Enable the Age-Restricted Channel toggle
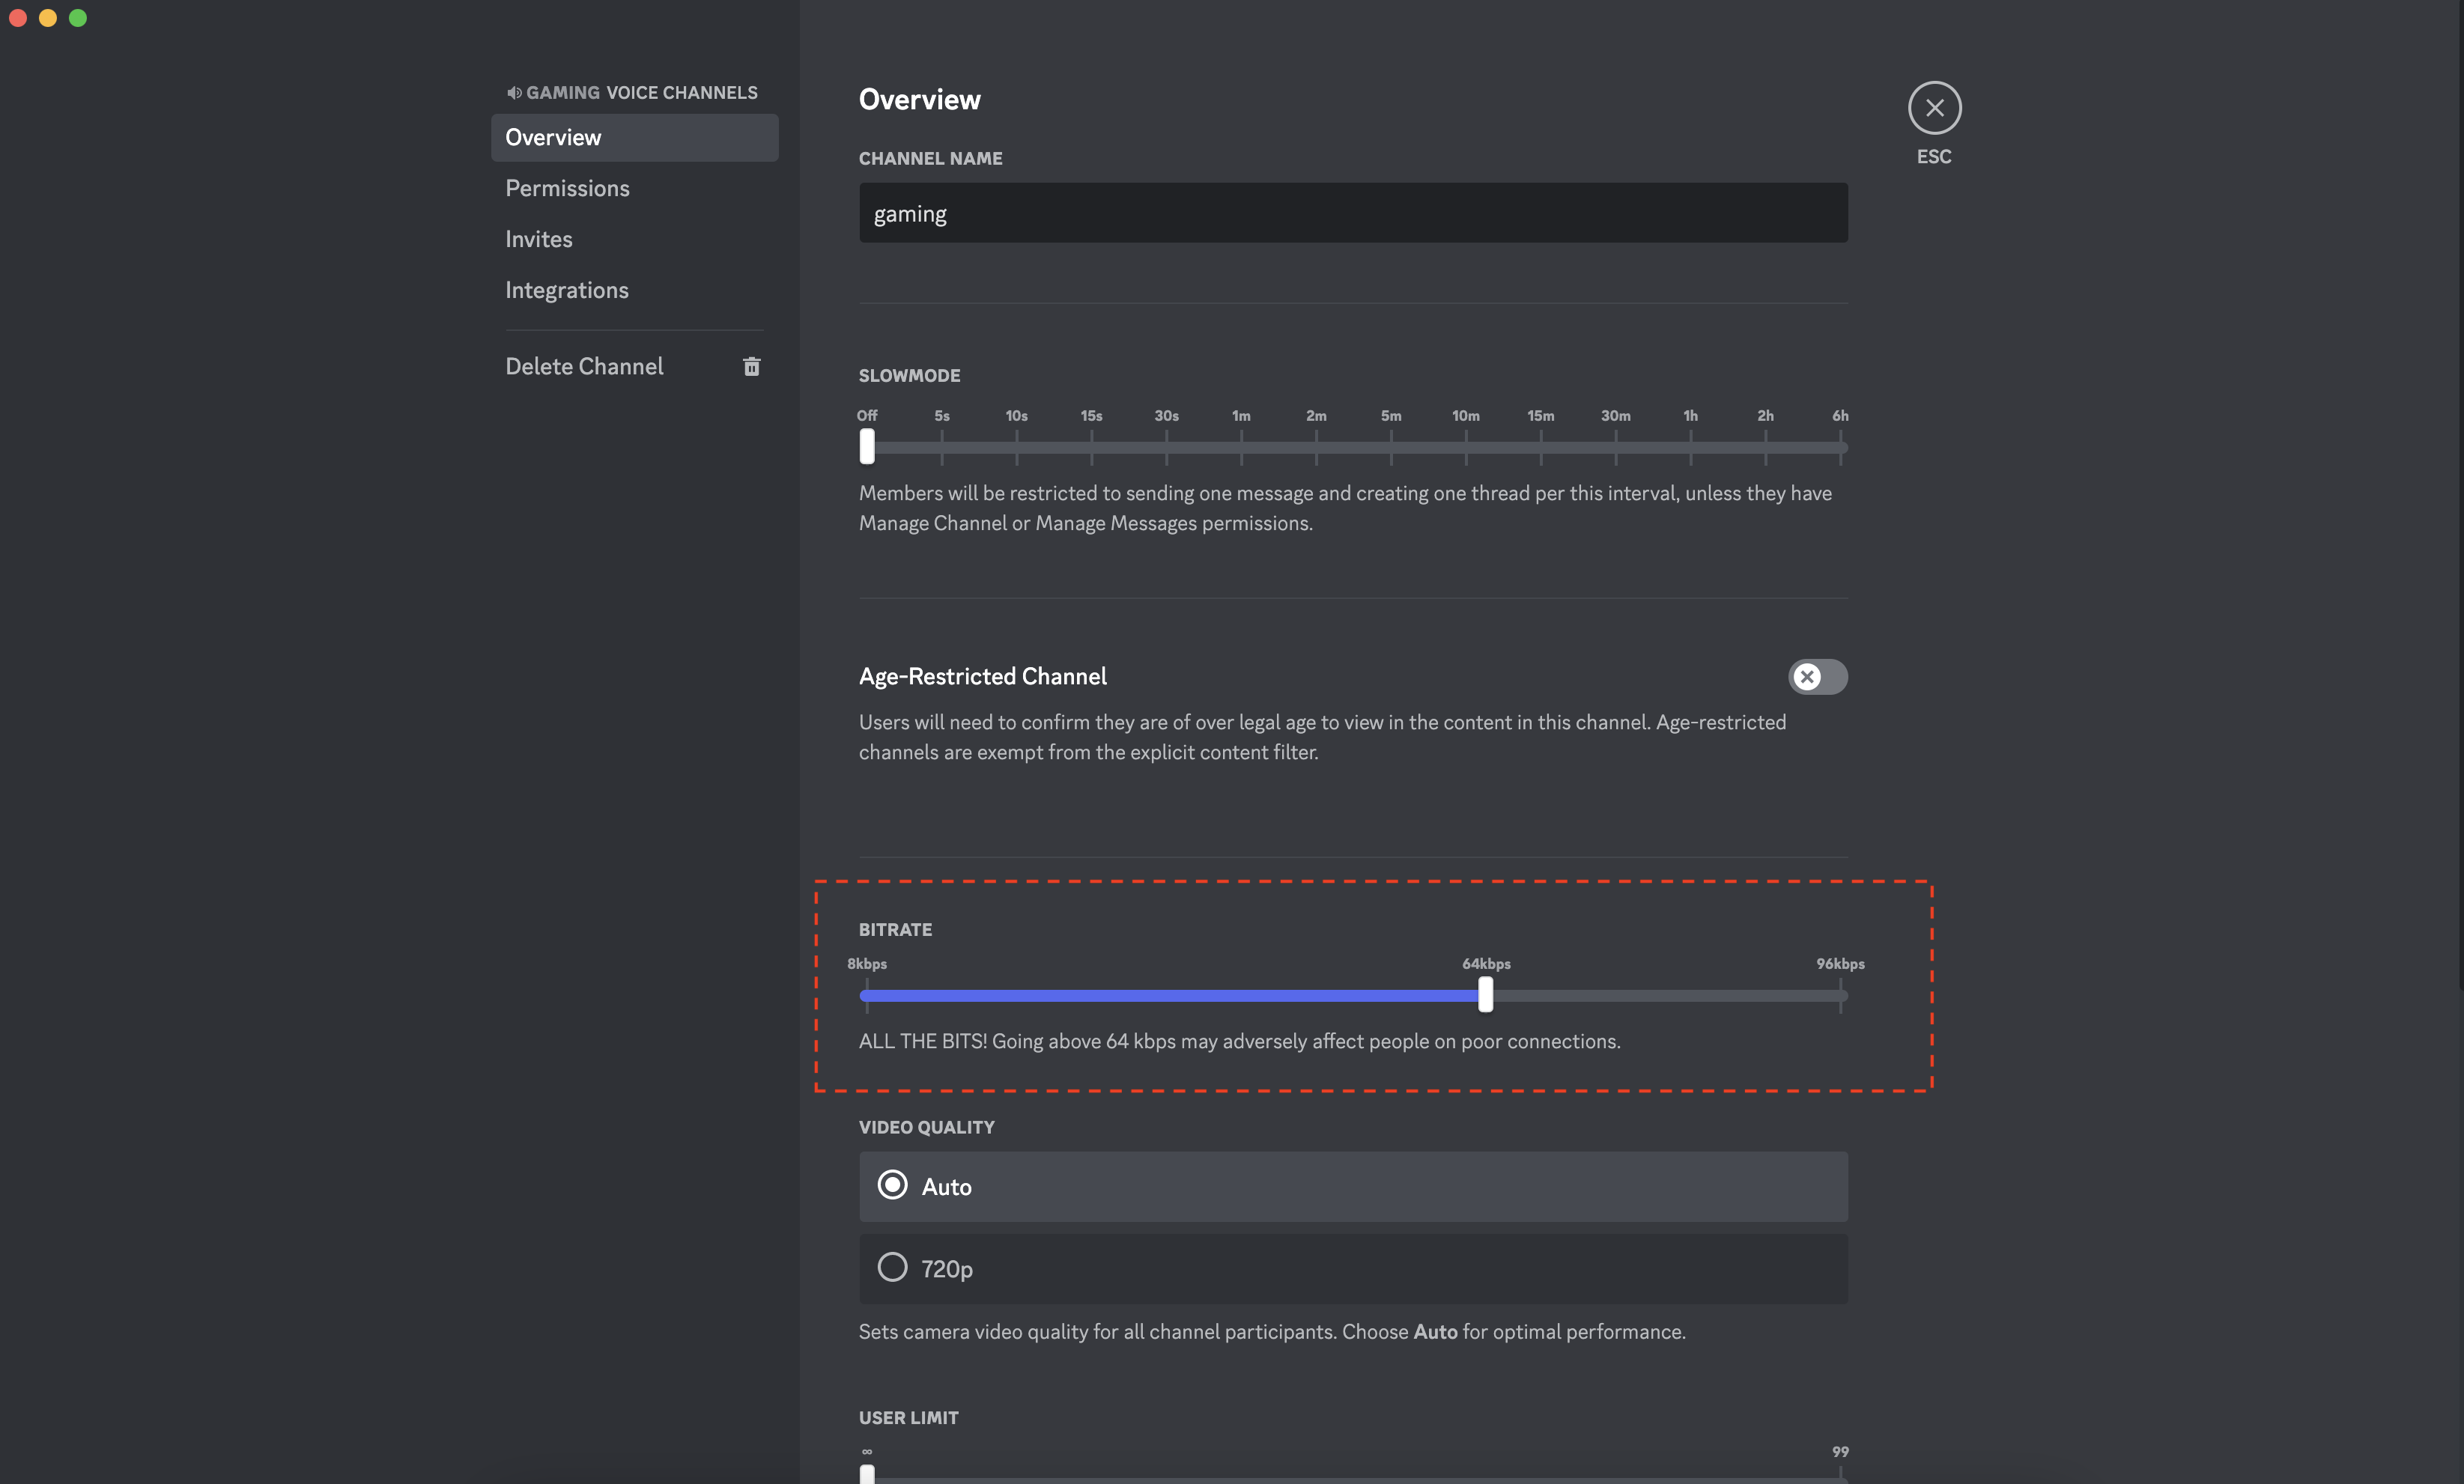This screenshot has height=1484, width=2464. point(1817,677)
